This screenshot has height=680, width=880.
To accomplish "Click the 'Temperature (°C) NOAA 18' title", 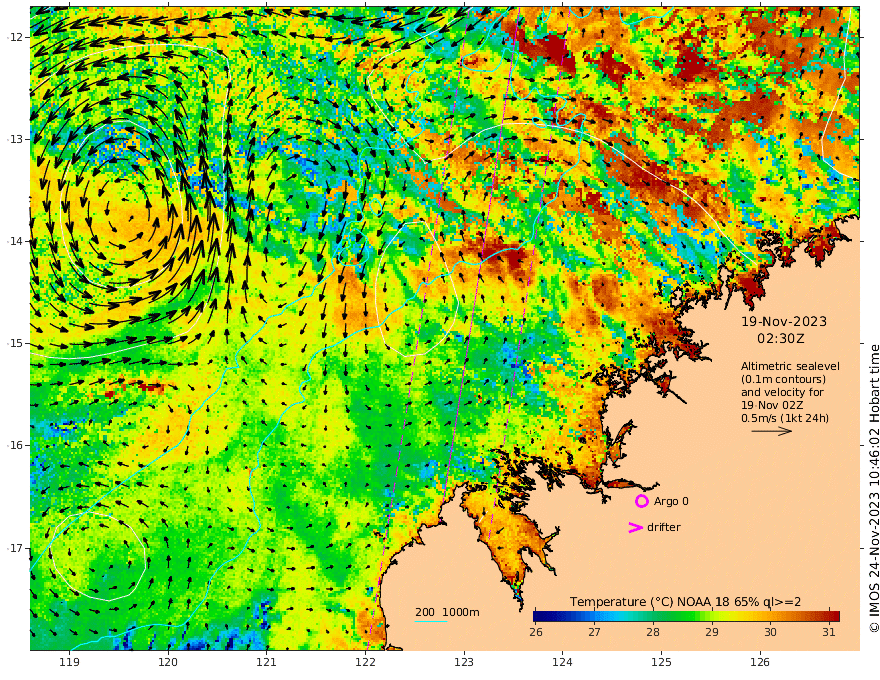I will pyautogui.click(x=649, y=601).
